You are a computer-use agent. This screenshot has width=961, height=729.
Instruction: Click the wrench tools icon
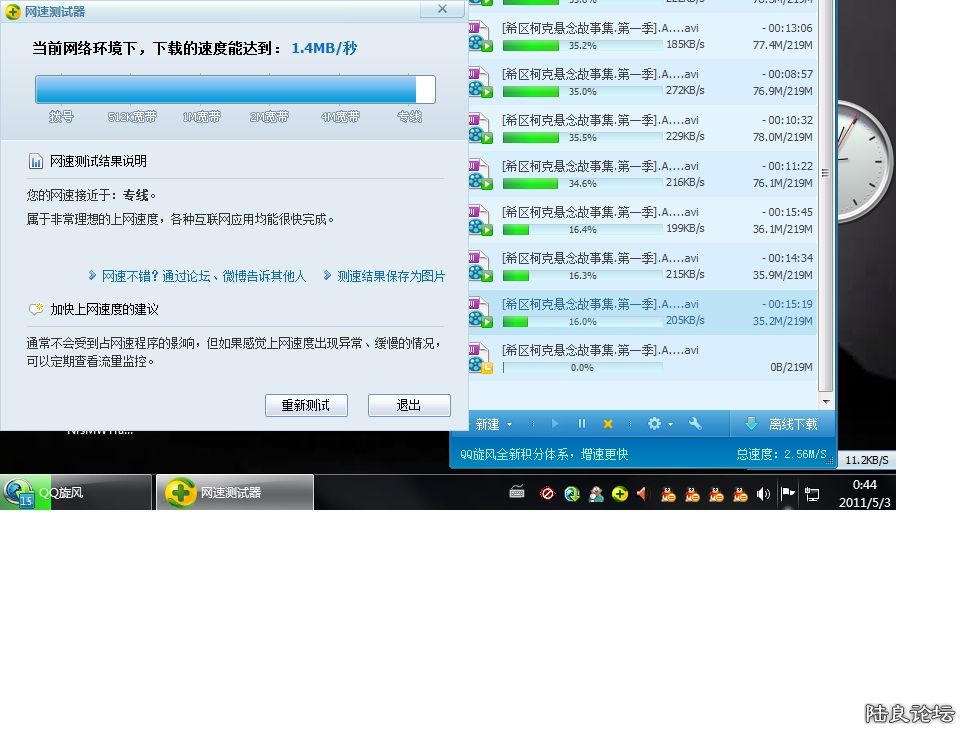coord(696,424)
